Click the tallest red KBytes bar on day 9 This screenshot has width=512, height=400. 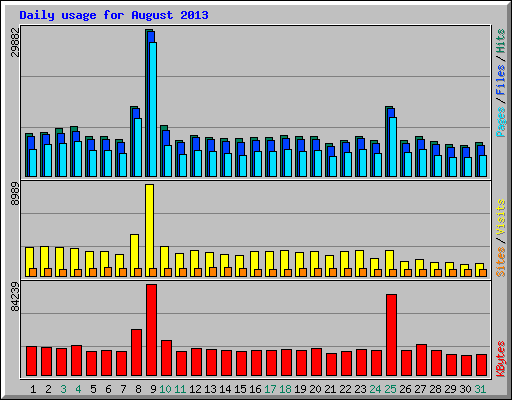(x=151, y=330)
